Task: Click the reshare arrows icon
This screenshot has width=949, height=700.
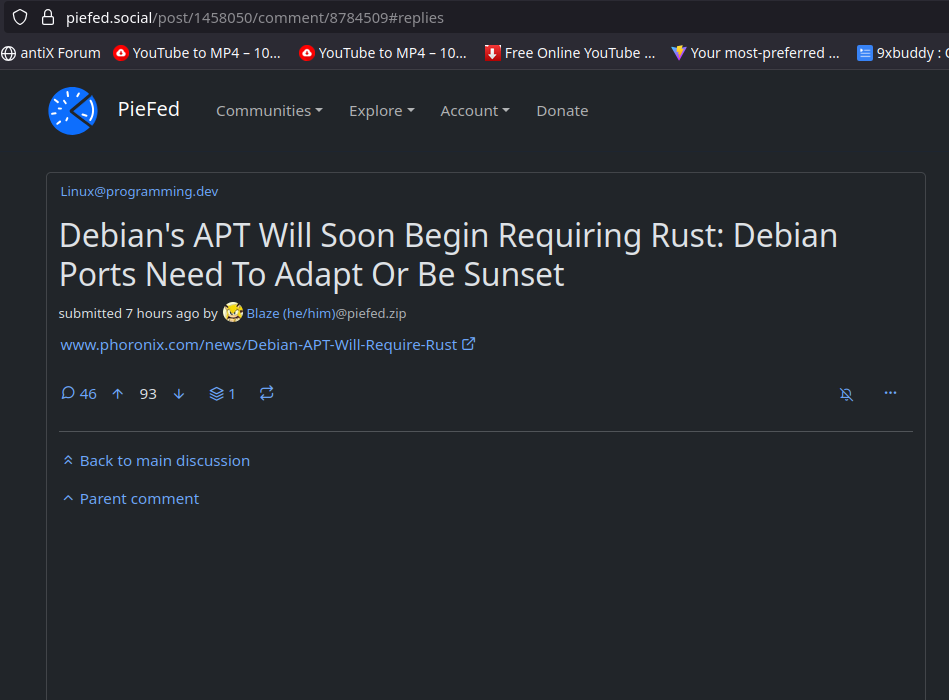Action: click(x=266, y=394)
